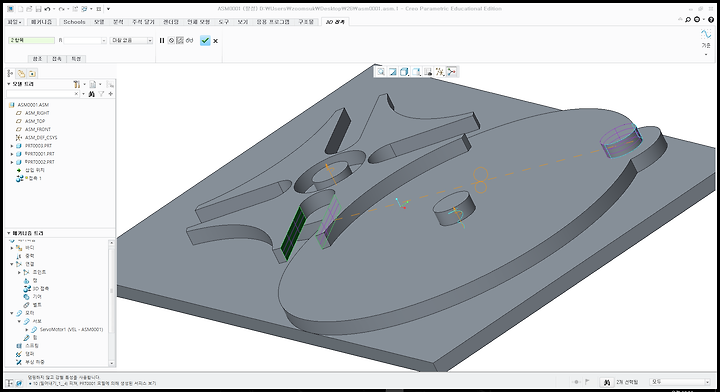Screen dimensions: 720x392
Task: Open the model tree show options icon
Action: click(x=93, y=84)
